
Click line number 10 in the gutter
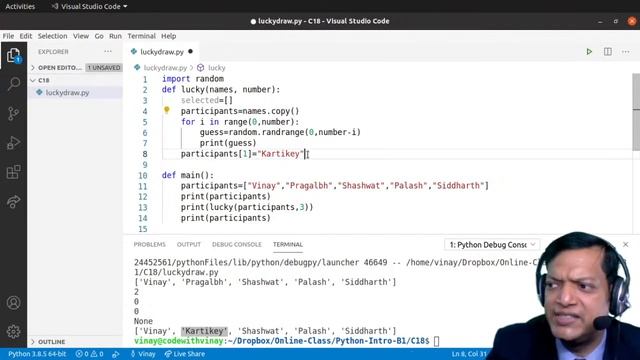142,176
